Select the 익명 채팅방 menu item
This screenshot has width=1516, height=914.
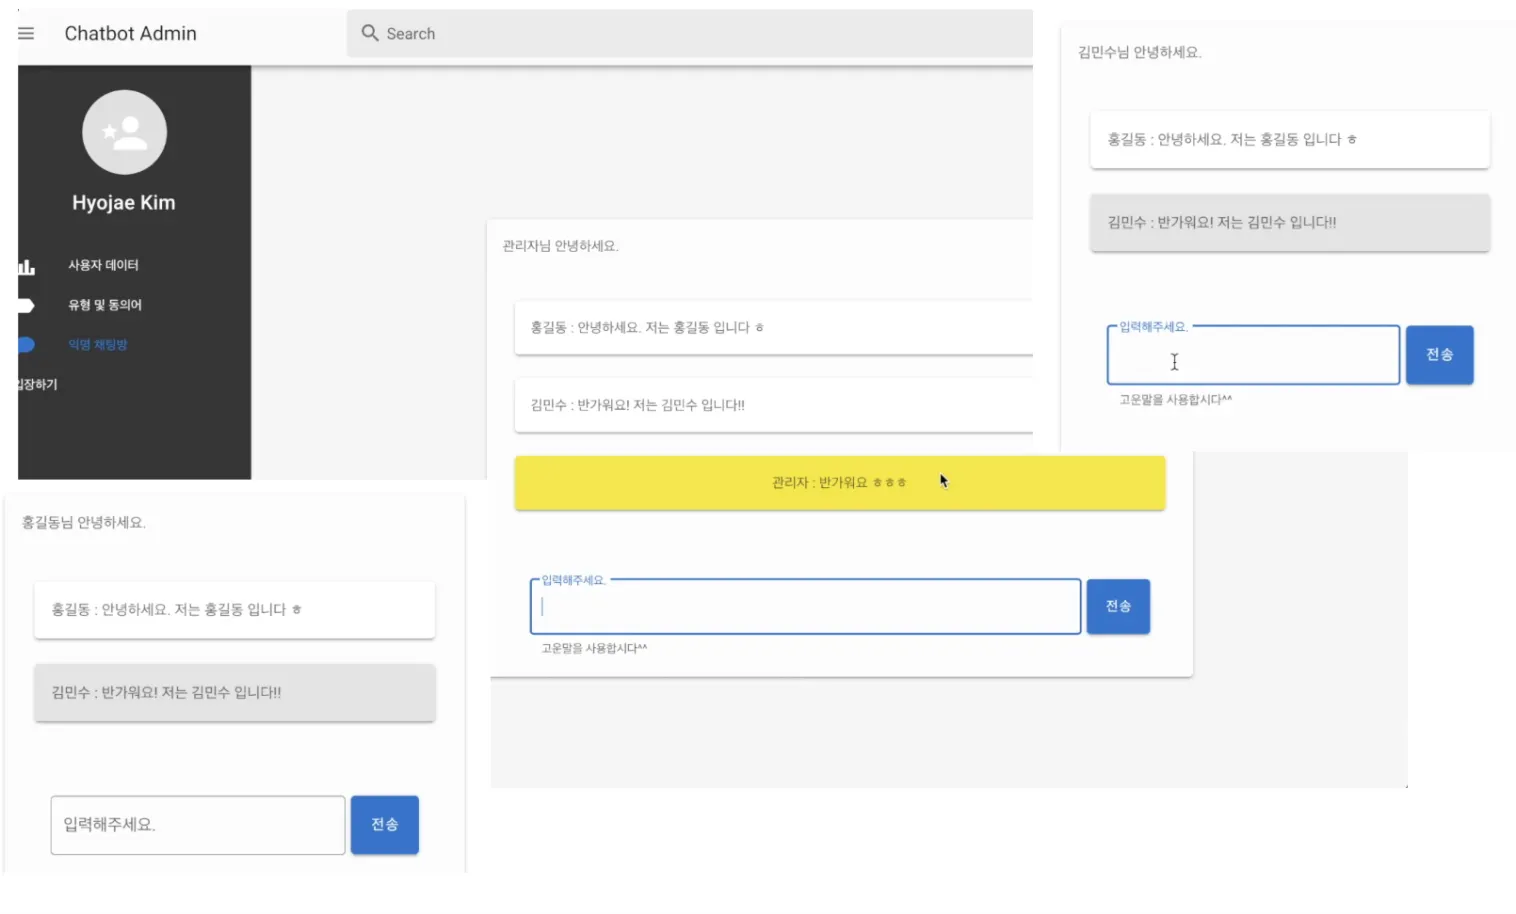pyautogui.click(x=98, y=345)
